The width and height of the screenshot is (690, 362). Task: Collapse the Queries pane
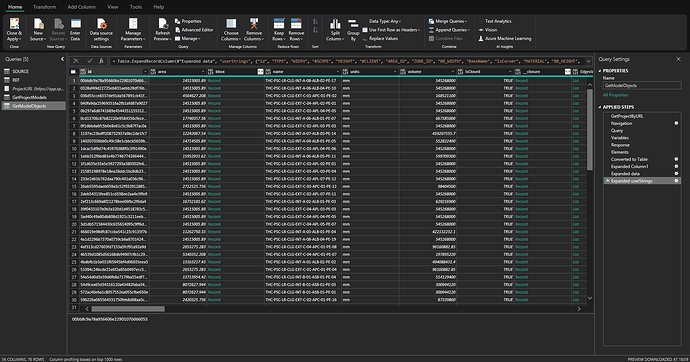62,59
